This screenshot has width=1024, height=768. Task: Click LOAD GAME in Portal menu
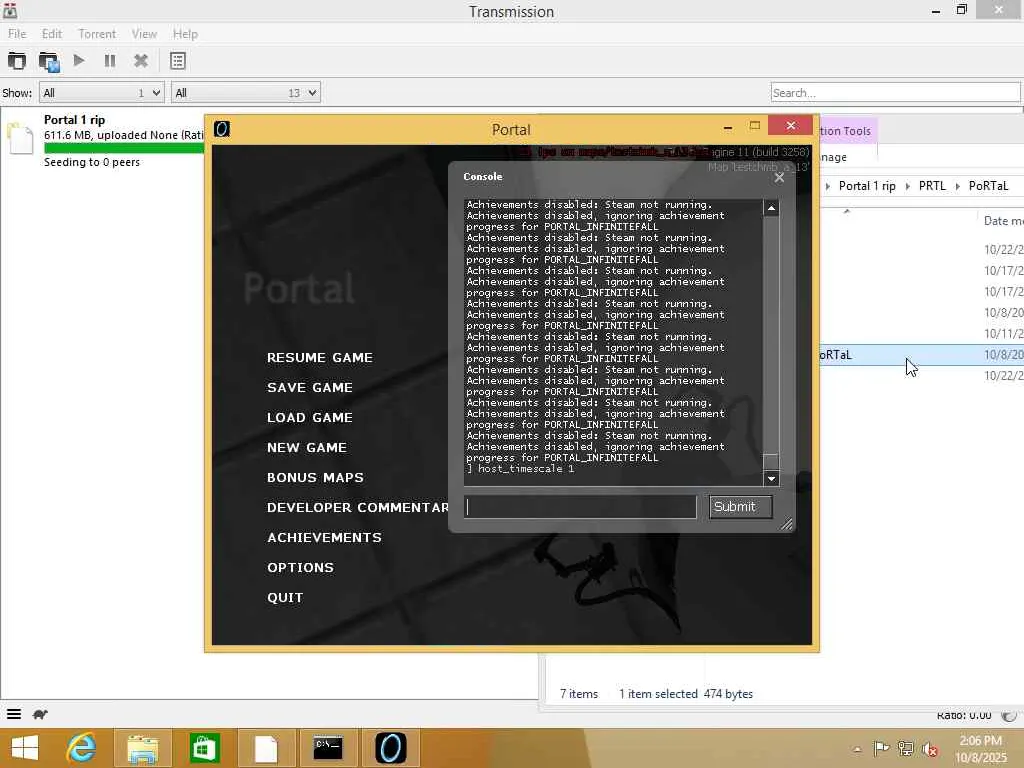pyautogui.click(x=310, y=418)
